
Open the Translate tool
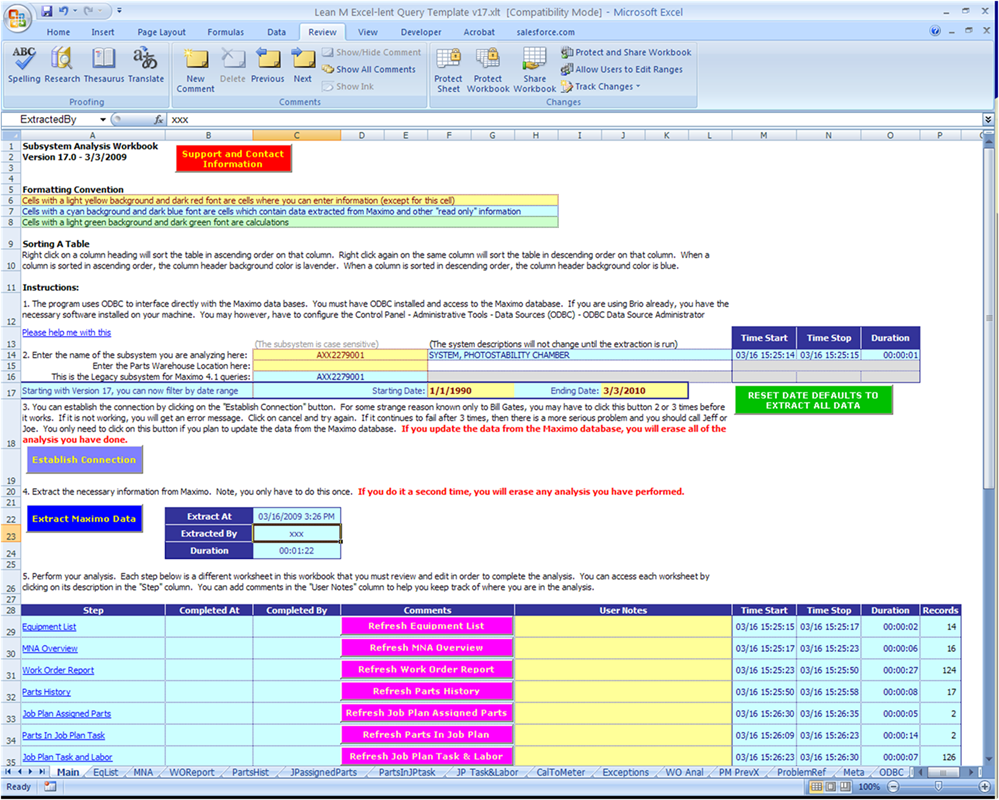pyautogui.click(x=146, y=66)
